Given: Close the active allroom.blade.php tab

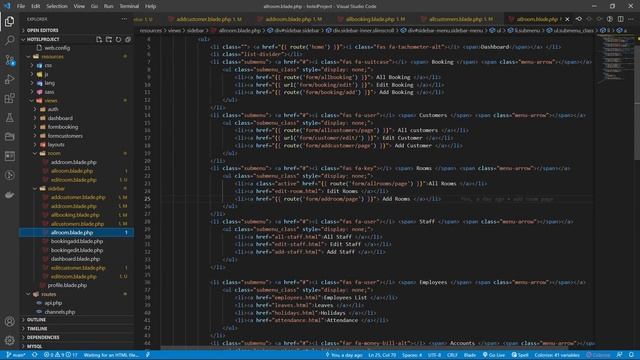Looking at the screenshot, I should point(567,19).
